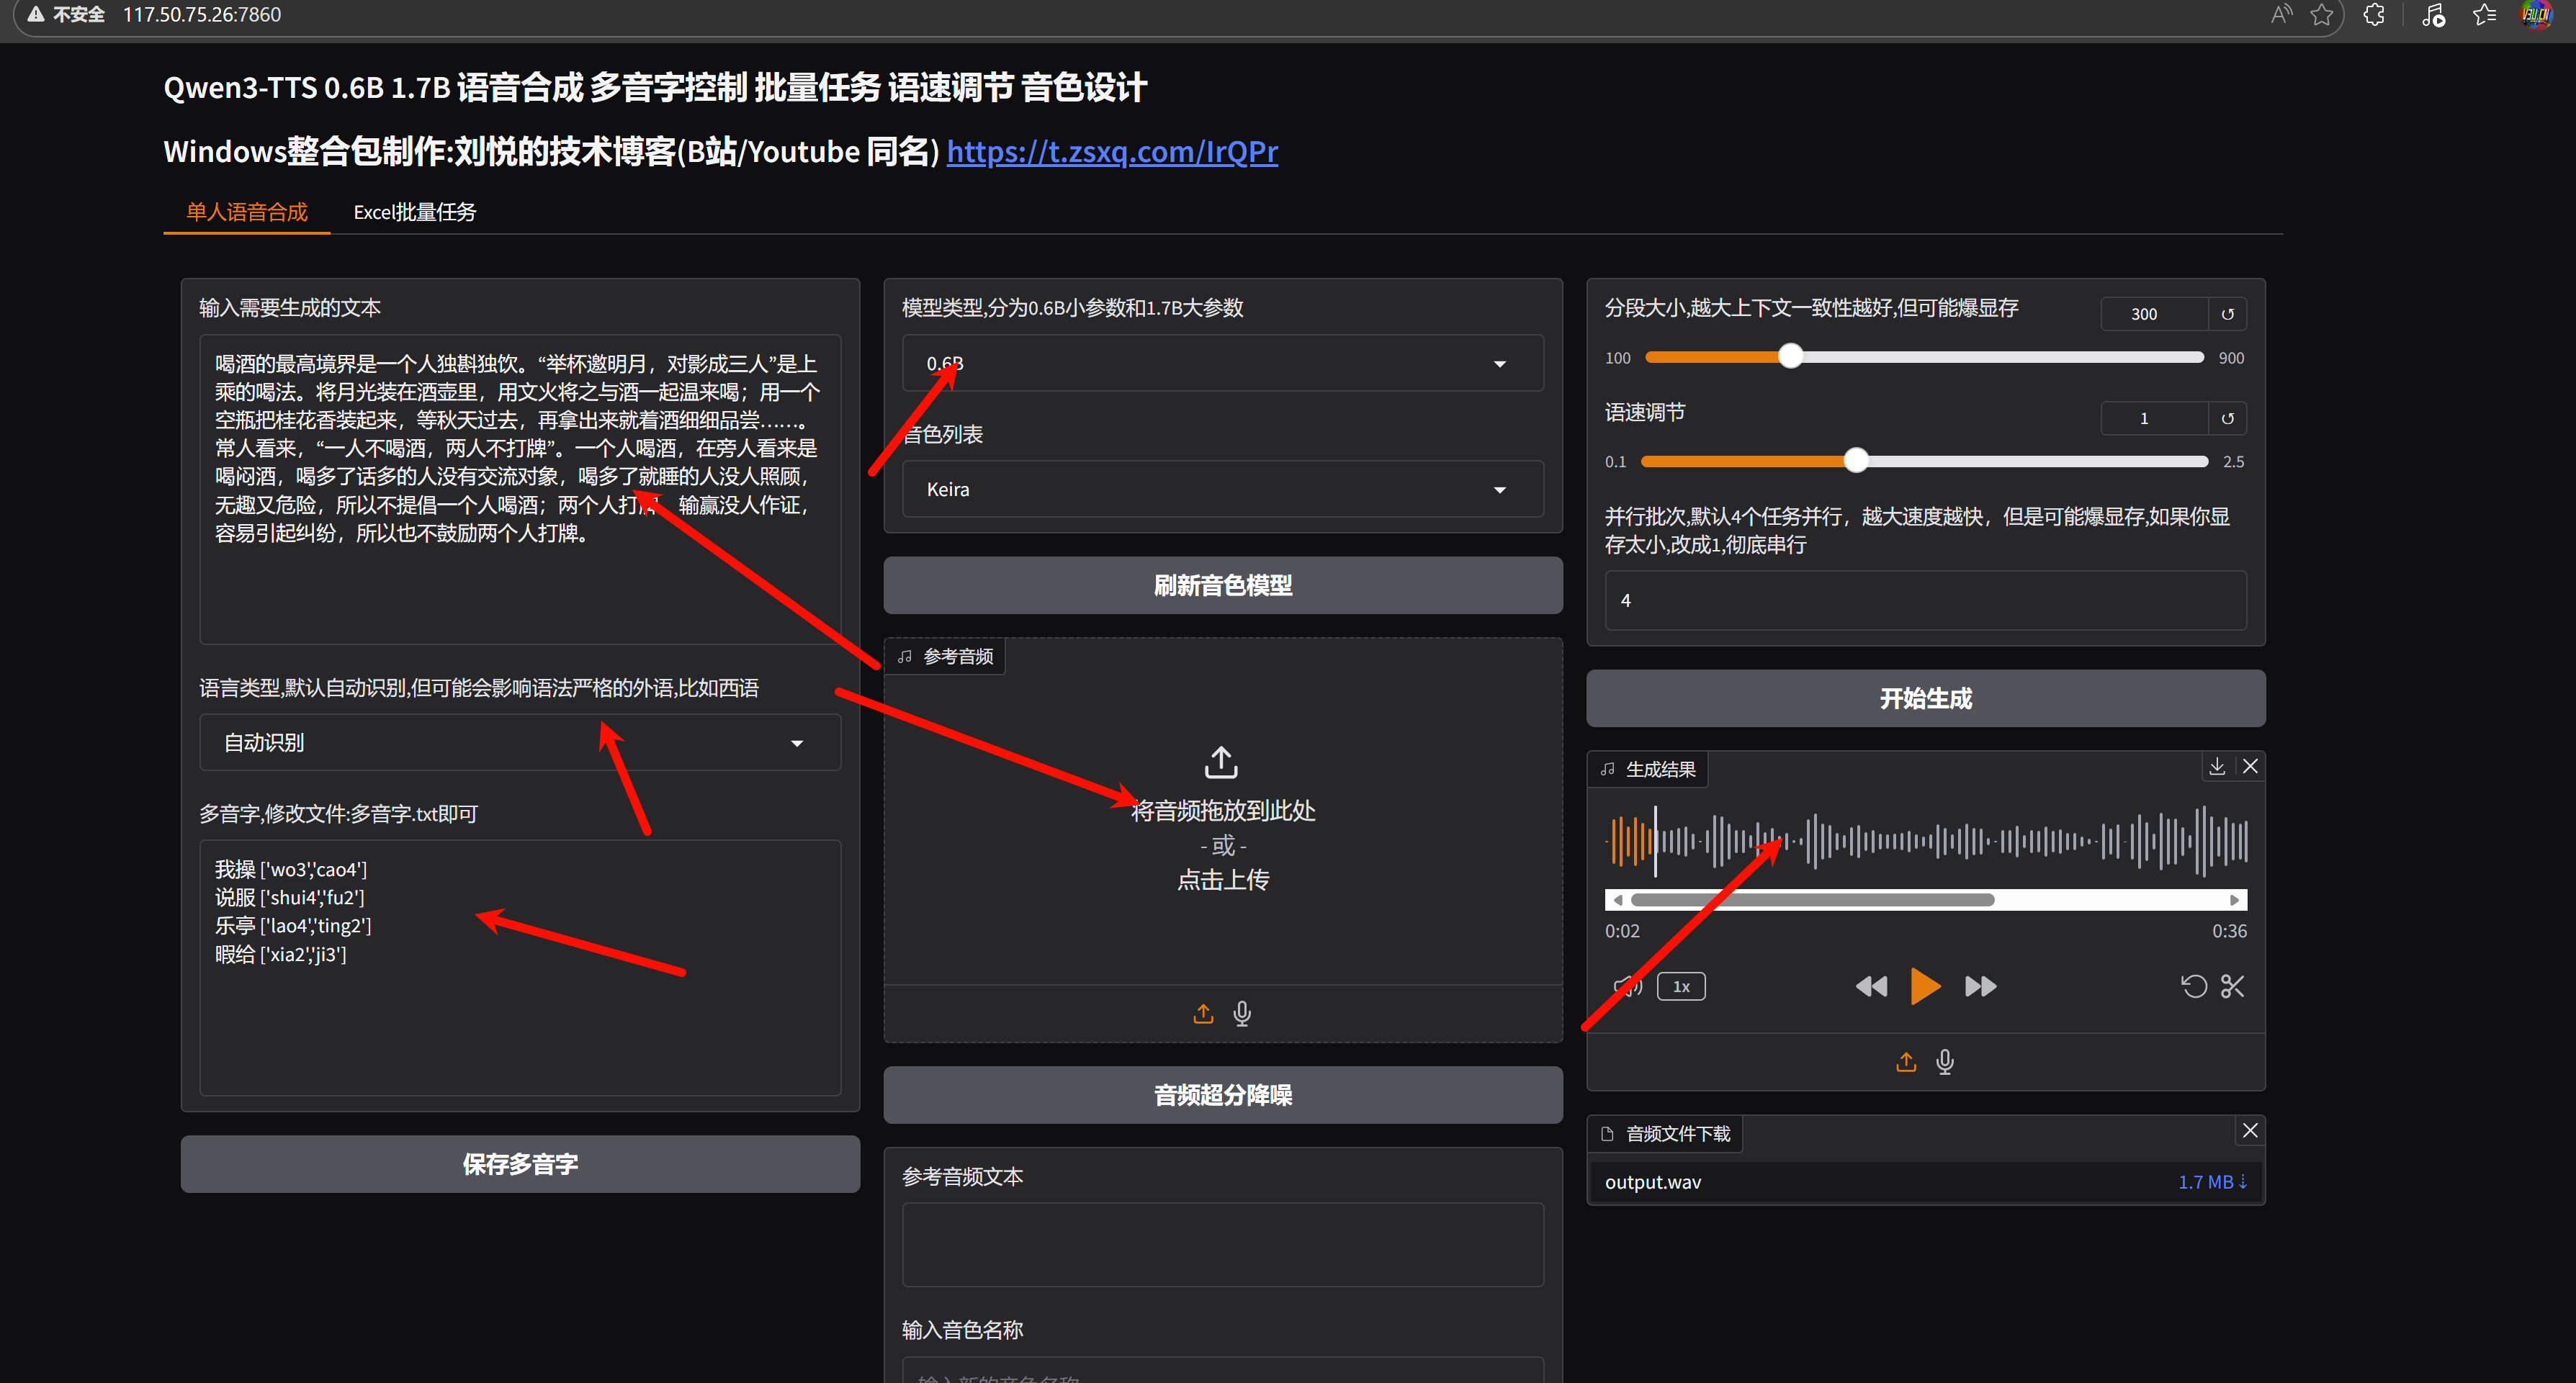The height and width of the screenshot is (1383, 2576).
Task: Toggle the 1x playback speed button
Action: 1681,986
